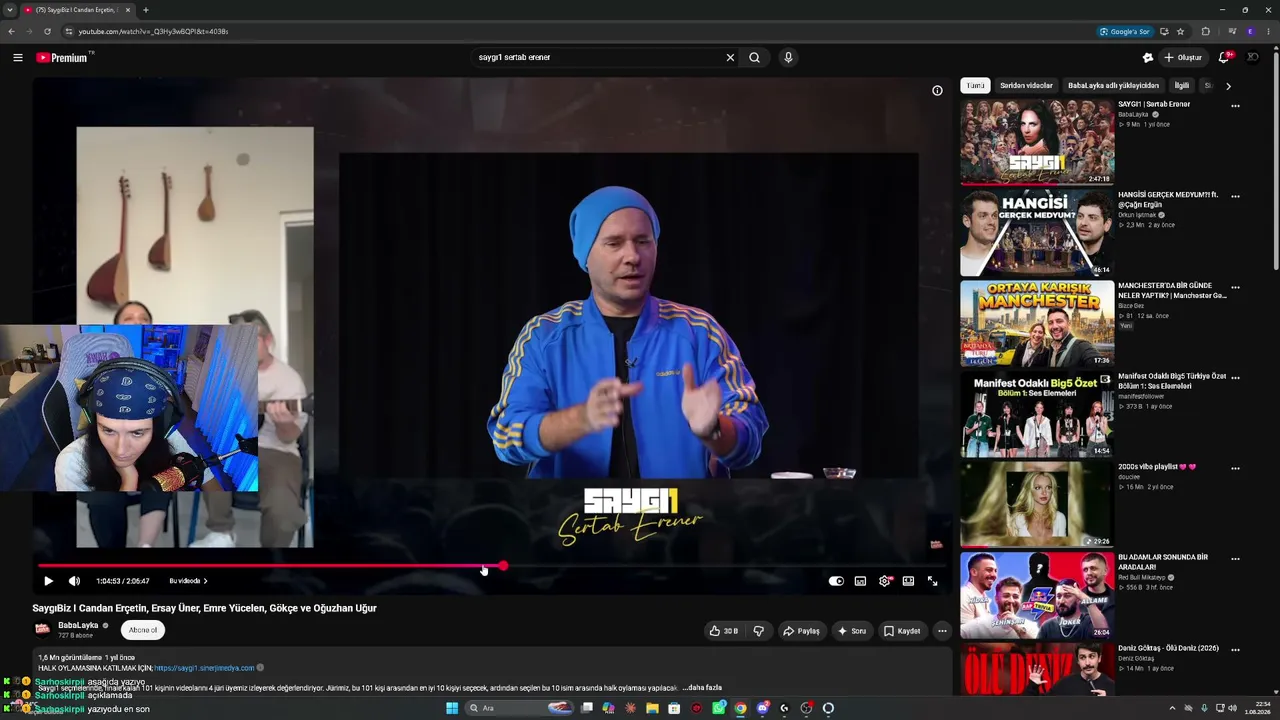
Task: Open 'Manifest Odaklı Big5 Türkiye Özet' title
Action: pyautogui.click(x=1172, y=381)
